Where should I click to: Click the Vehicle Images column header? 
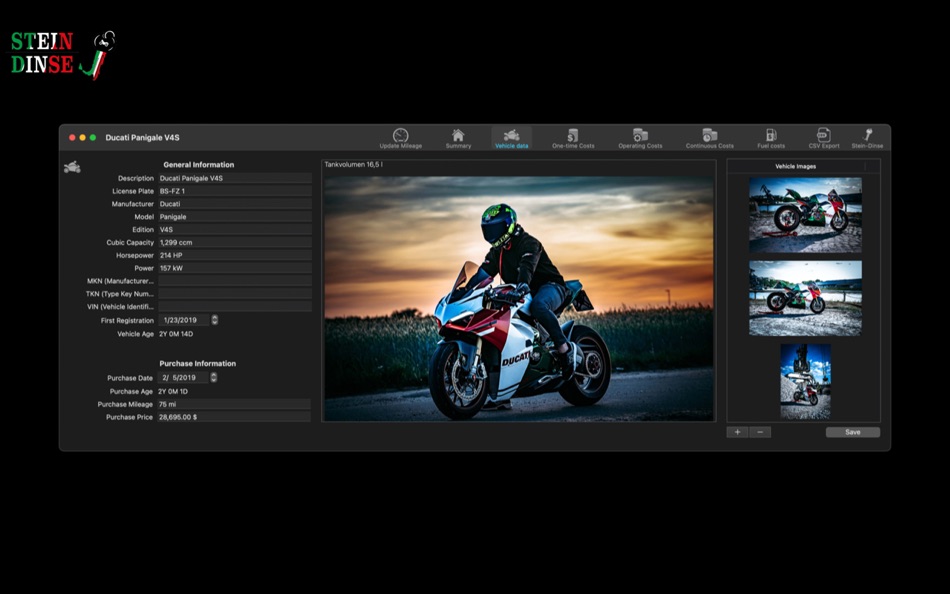(x=796, y=166)
